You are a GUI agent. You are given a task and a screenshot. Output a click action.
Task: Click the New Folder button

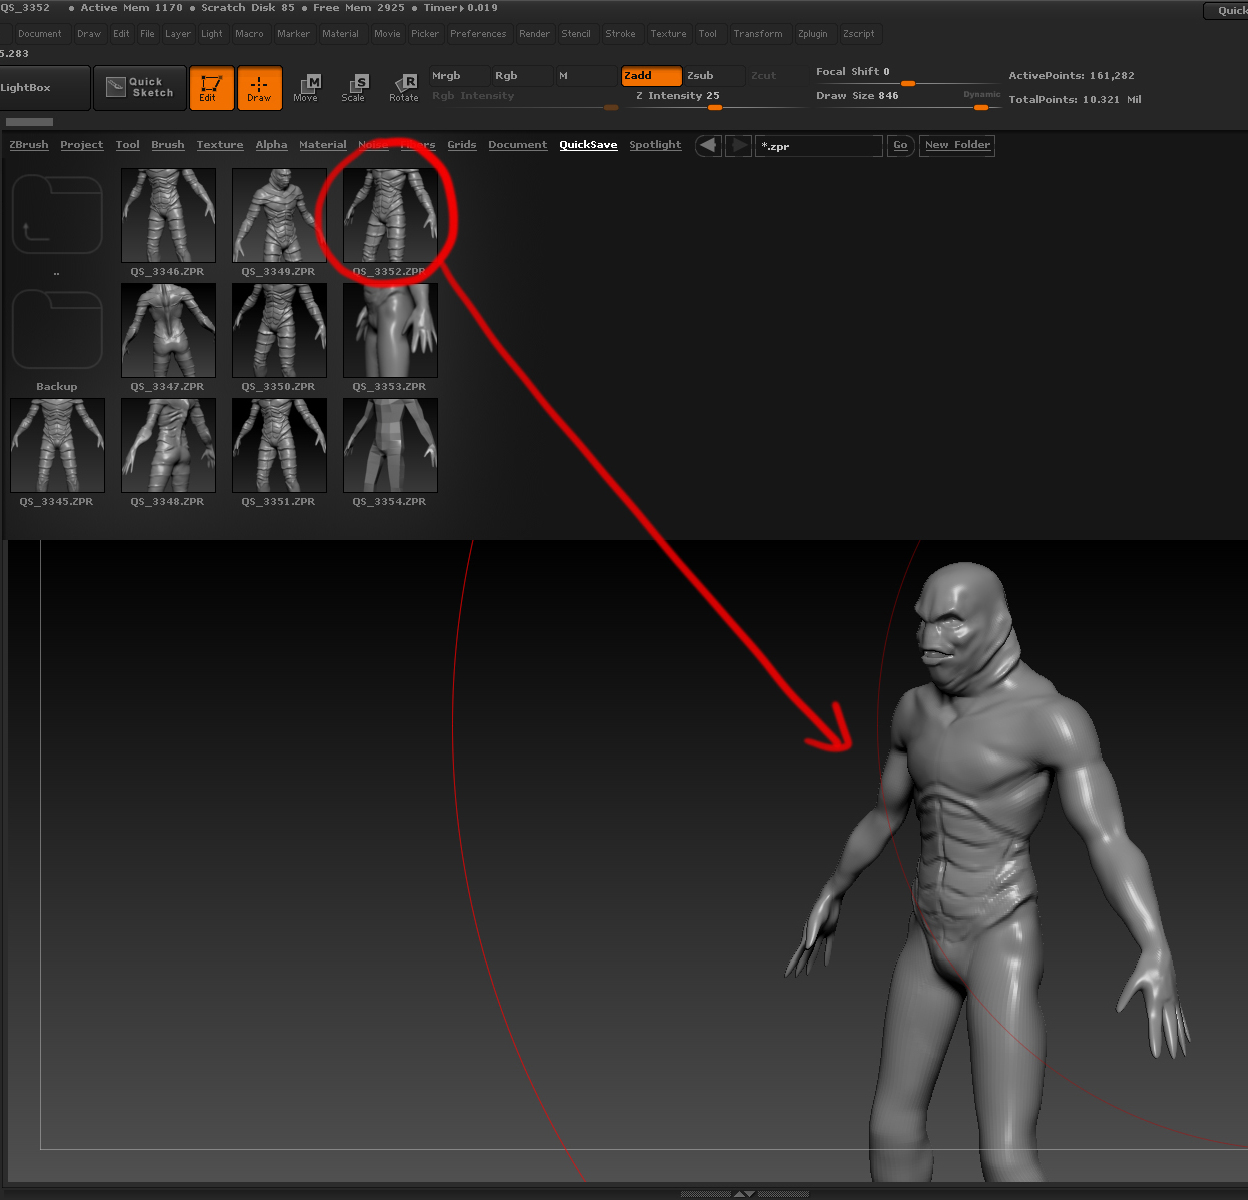(956, 145)
